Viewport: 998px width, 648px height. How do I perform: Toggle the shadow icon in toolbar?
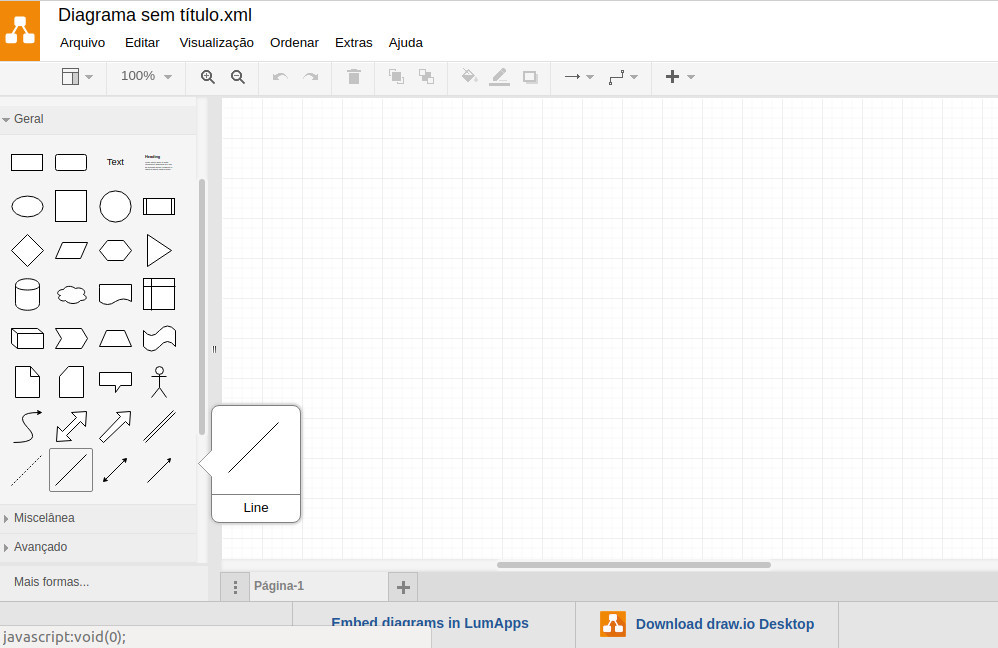(530, 77)
